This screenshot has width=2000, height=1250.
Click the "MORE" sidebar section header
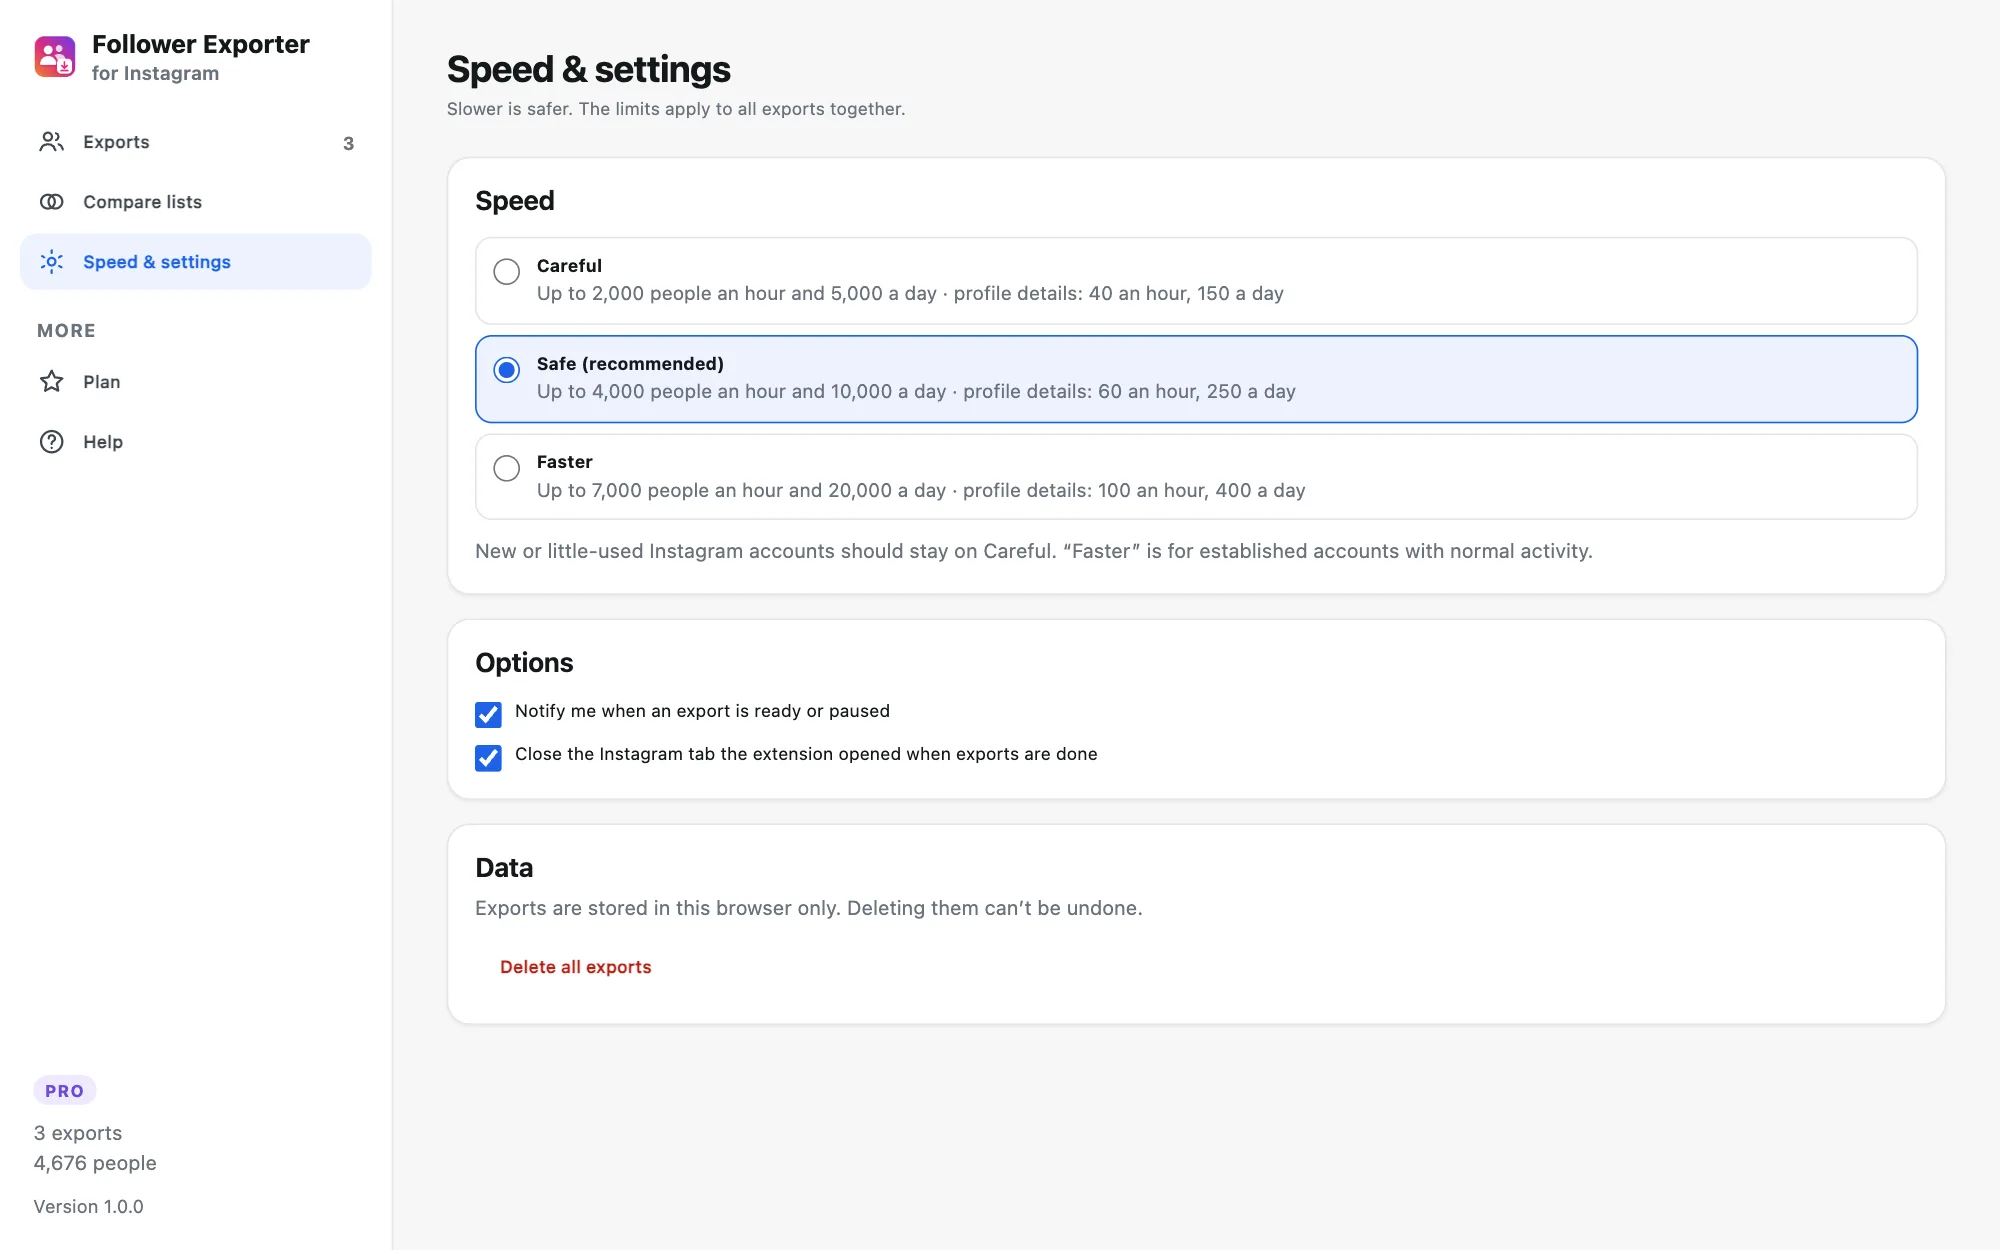pyautogui.click(x=67, y=331)
